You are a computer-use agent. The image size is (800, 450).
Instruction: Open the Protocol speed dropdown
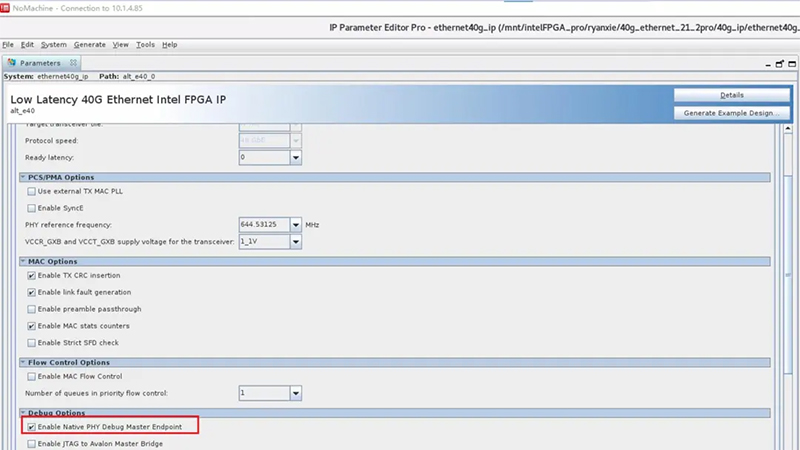[295, 140]
